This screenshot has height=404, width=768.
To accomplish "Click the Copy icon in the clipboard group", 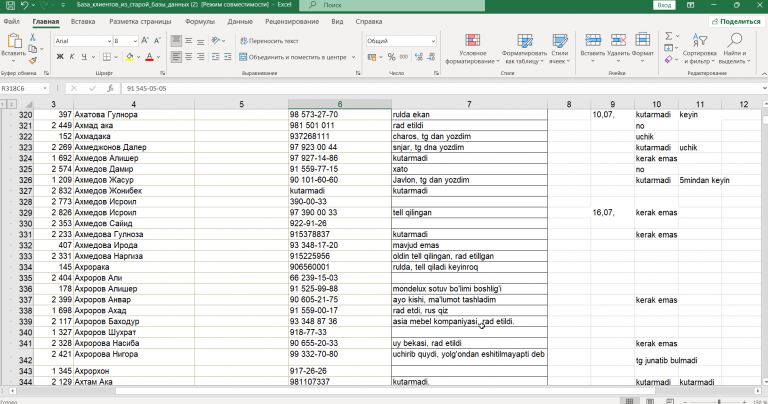I will (x=33, y=49).
